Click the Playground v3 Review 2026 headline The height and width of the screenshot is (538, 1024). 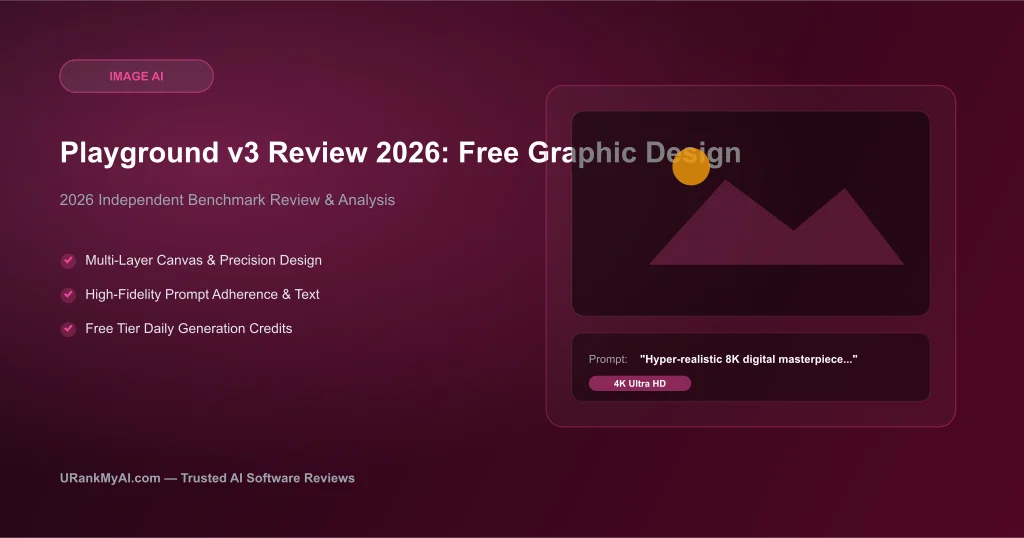pyautogui.click(x=400, y=153)
